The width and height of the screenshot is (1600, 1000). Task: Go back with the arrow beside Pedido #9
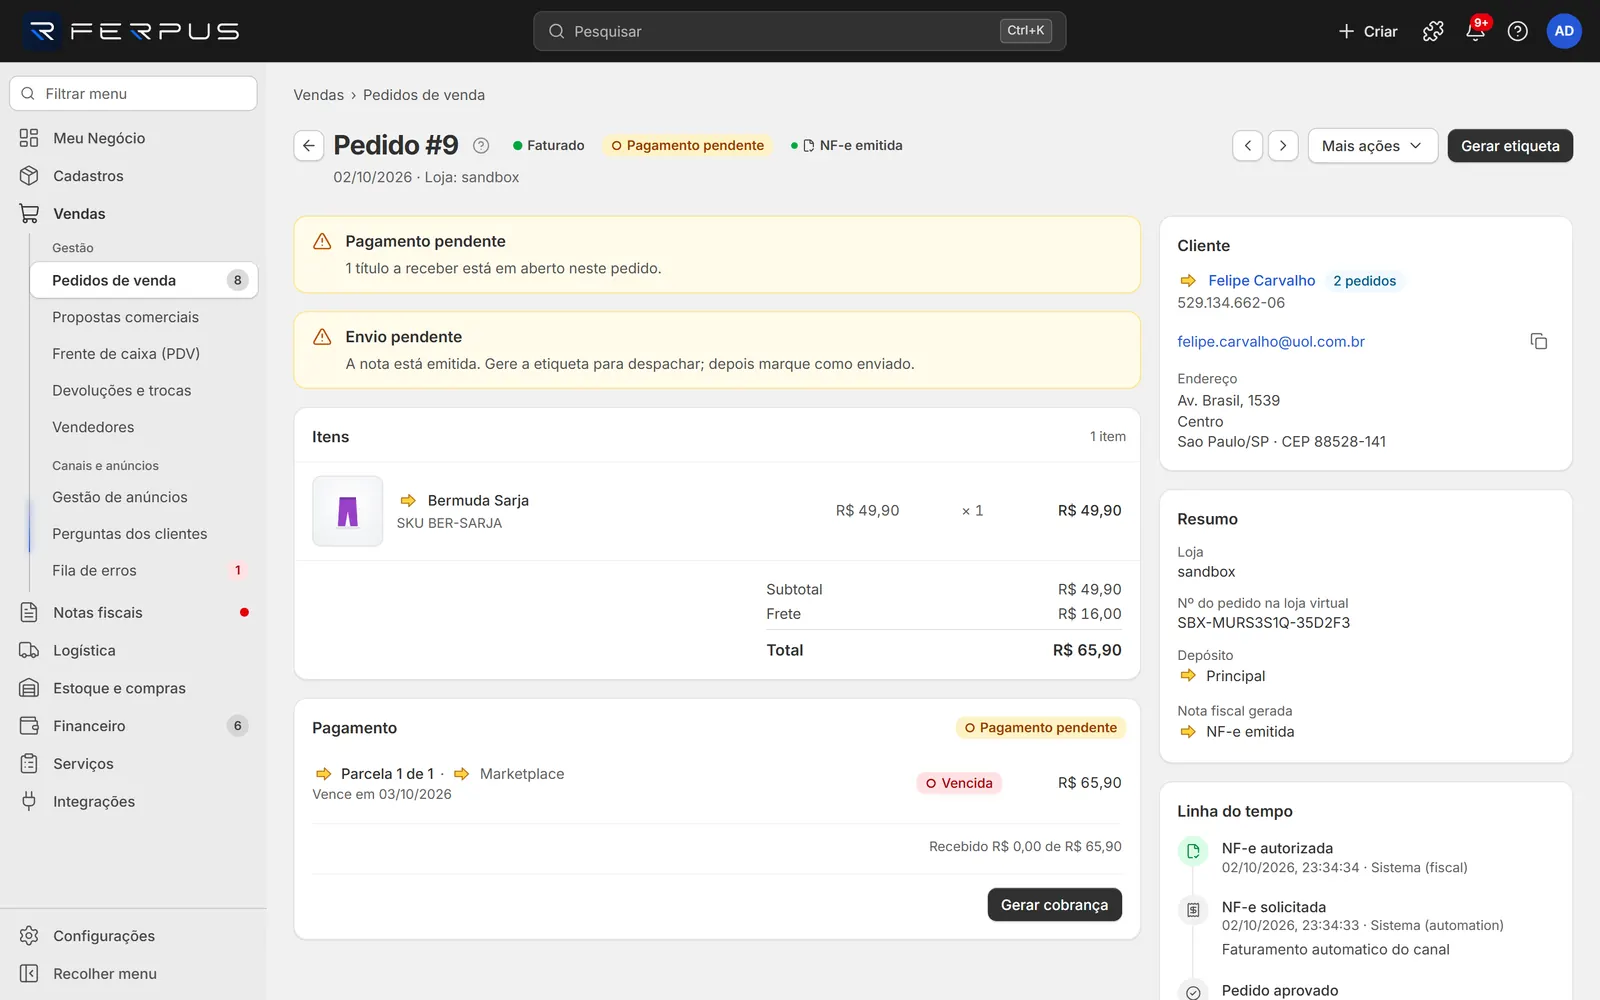(309, 146)
